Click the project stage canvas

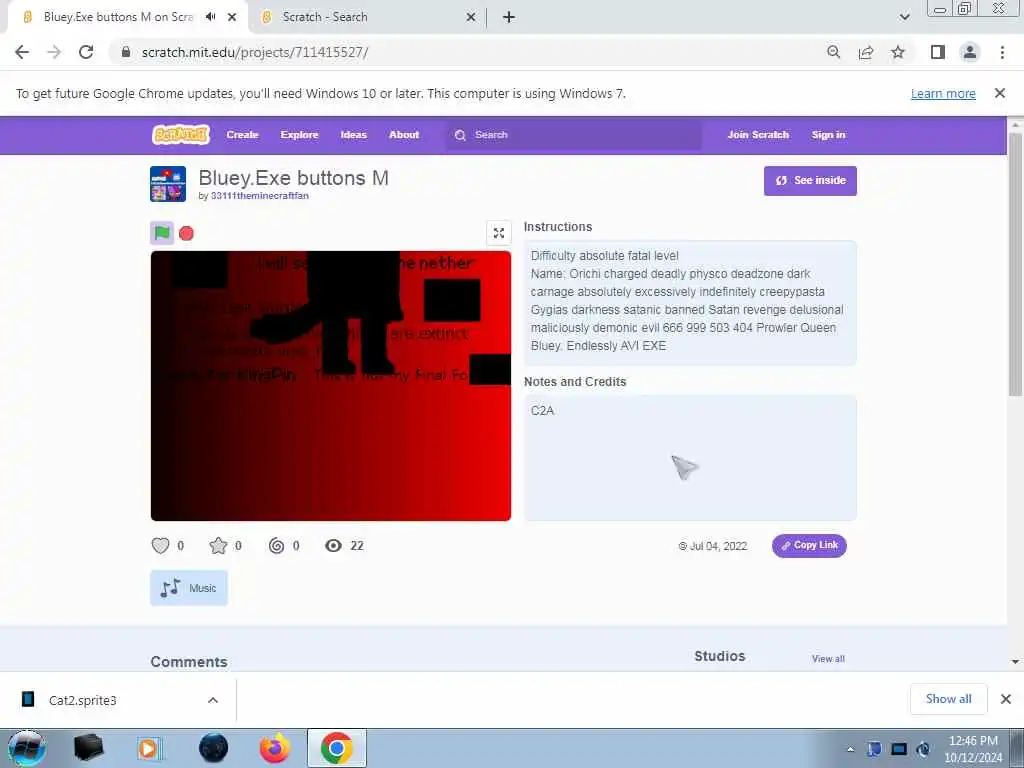[x=331, y=386]
